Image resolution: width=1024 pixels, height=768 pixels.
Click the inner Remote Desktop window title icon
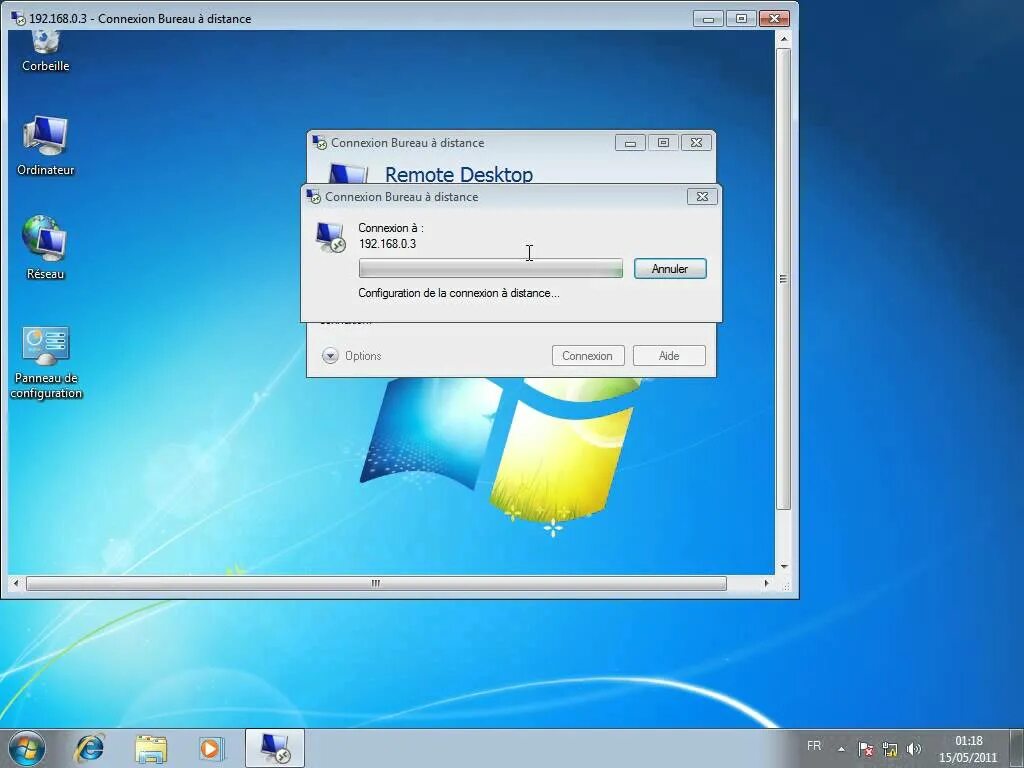[x=319, y=142]
